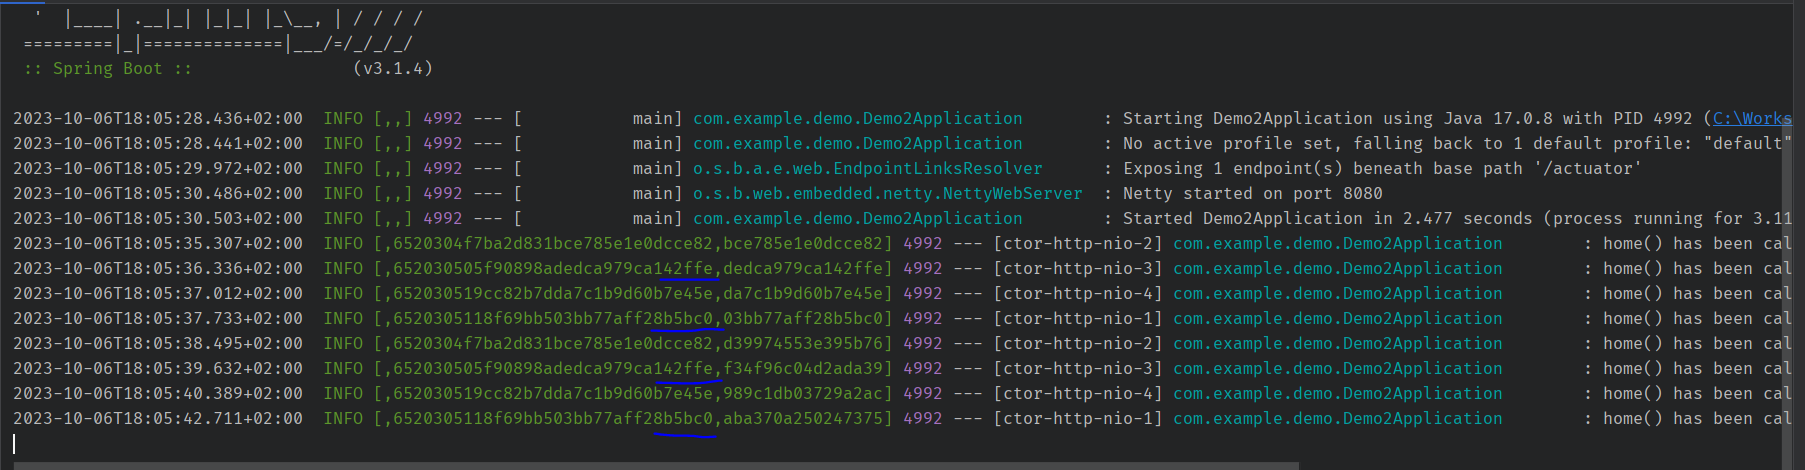Viewport: 1805px width, 470px height.
Task: Click [ctor-http-nio-2] in the 18:05:38.495 row
Action: coord(1078,343)
